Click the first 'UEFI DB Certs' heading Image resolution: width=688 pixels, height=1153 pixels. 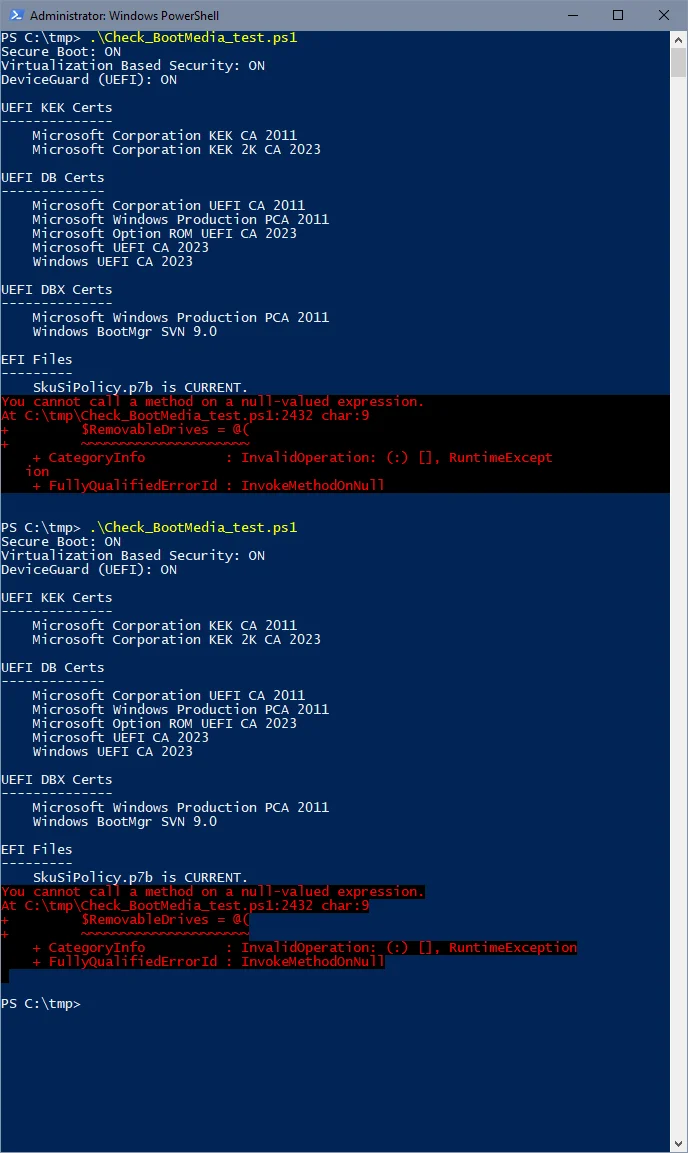(52, 178)
